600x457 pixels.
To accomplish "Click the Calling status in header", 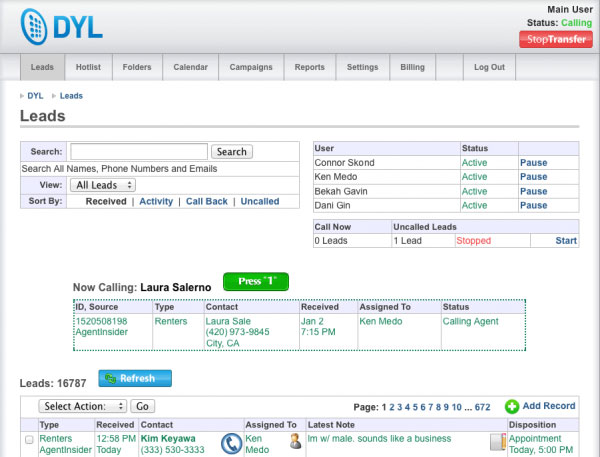I will tap(576, 23).
